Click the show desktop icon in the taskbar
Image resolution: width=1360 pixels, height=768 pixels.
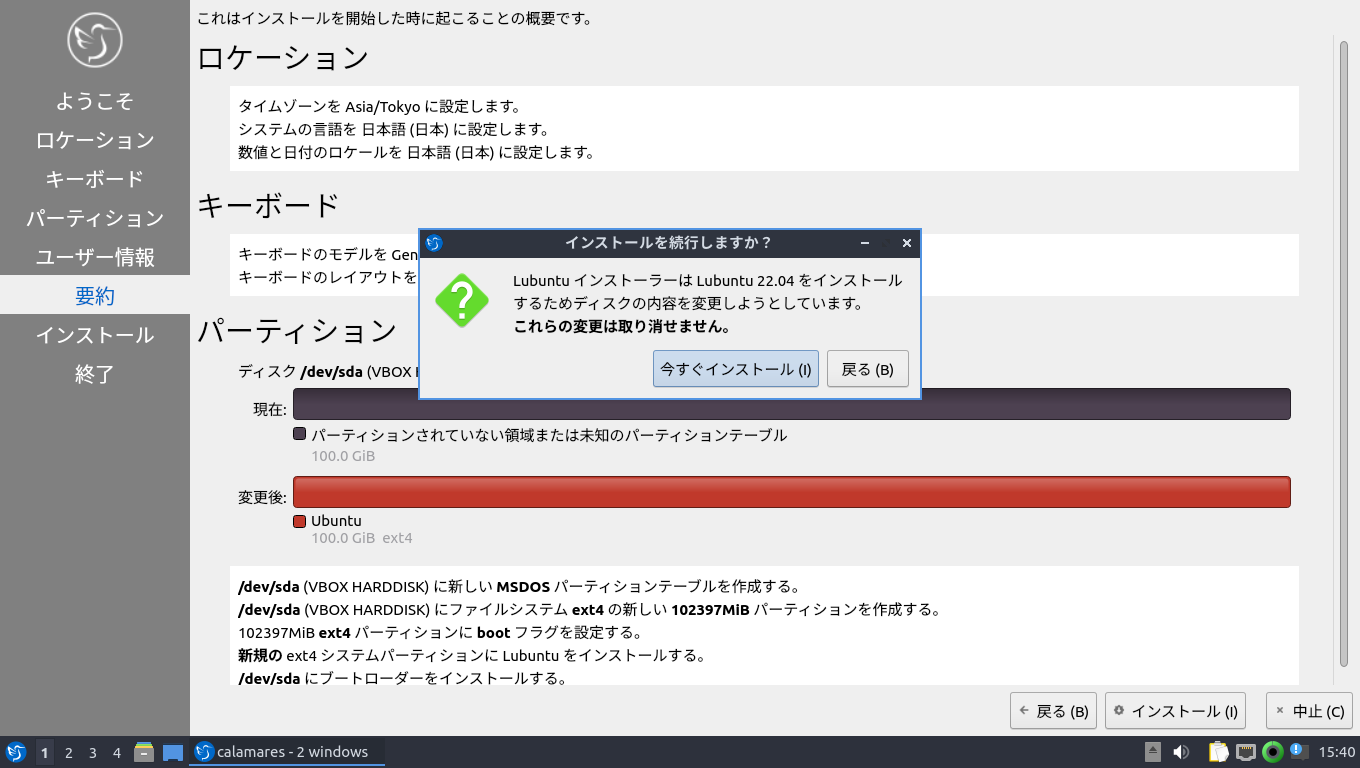point(172,752)
